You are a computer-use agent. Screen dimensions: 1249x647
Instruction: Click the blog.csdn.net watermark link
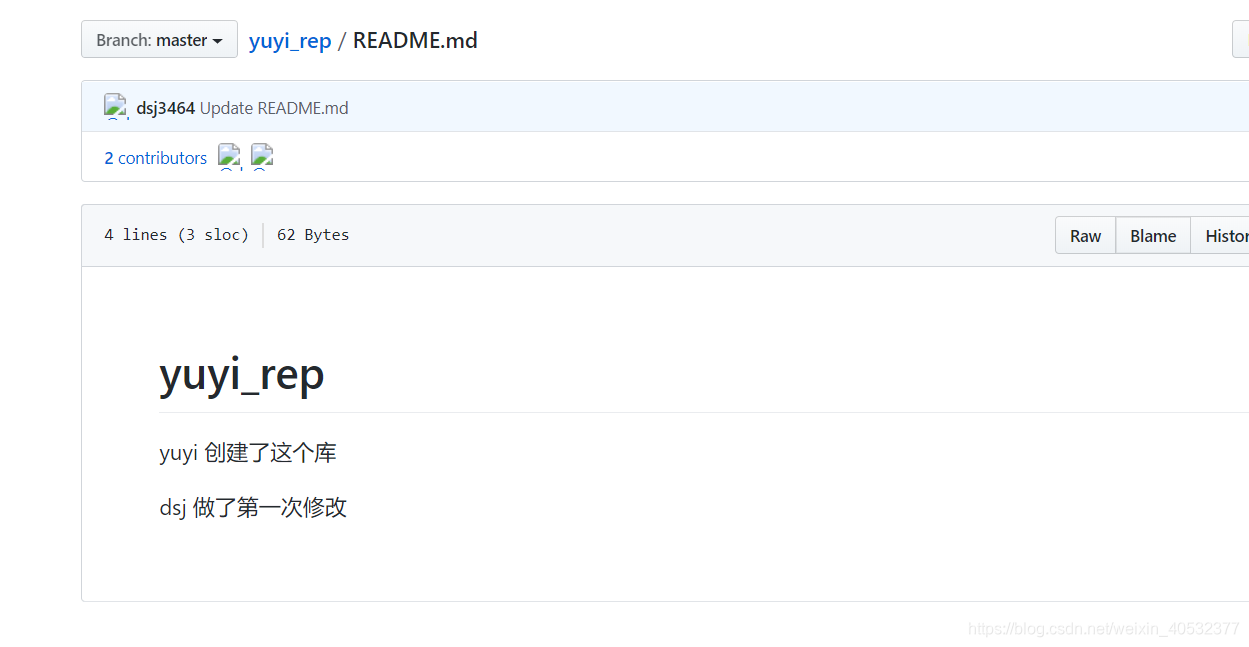coord(1103,629)
